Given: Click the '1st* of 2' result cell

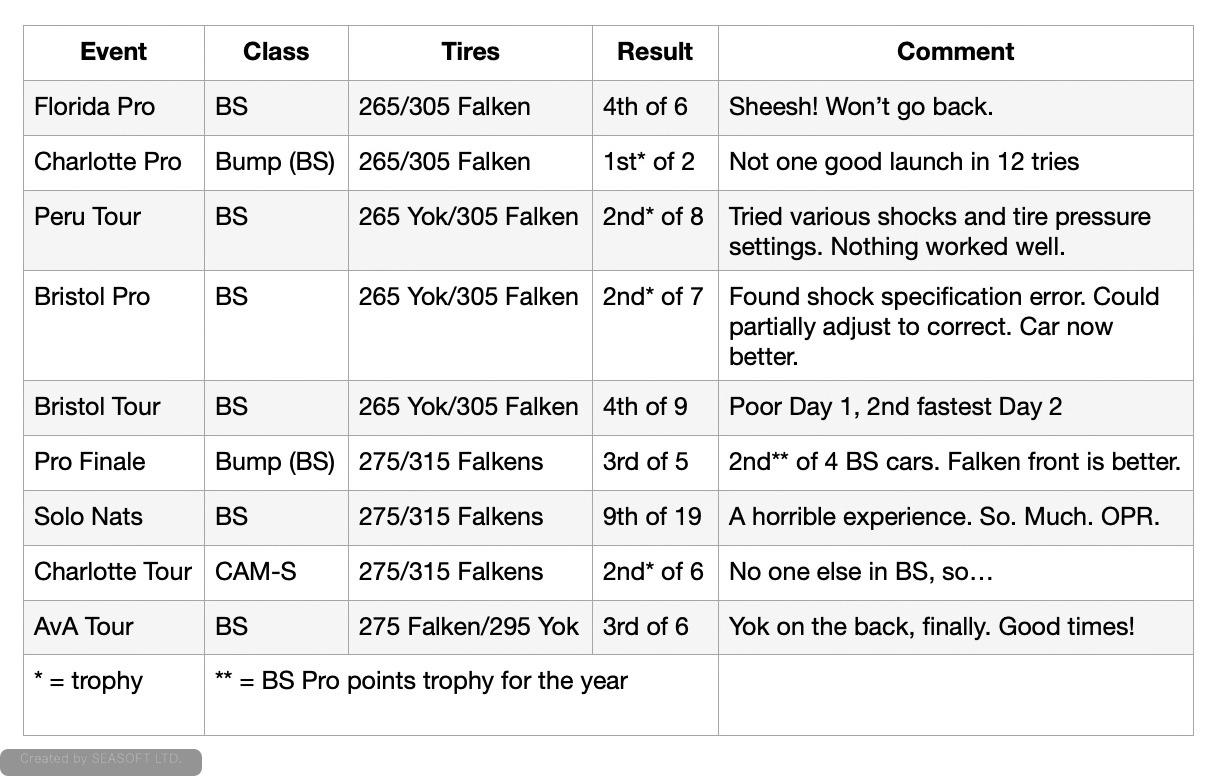Looking at the screenshot, I should [x=648, y=162].
